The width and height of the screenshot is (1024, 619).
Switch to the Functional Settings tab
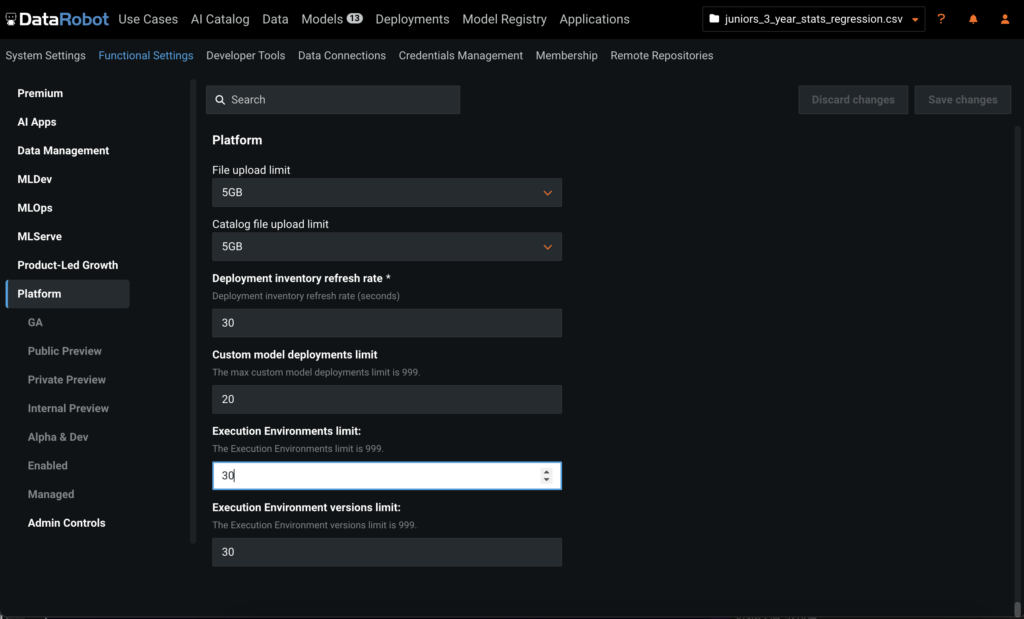[x=145, y=55]
